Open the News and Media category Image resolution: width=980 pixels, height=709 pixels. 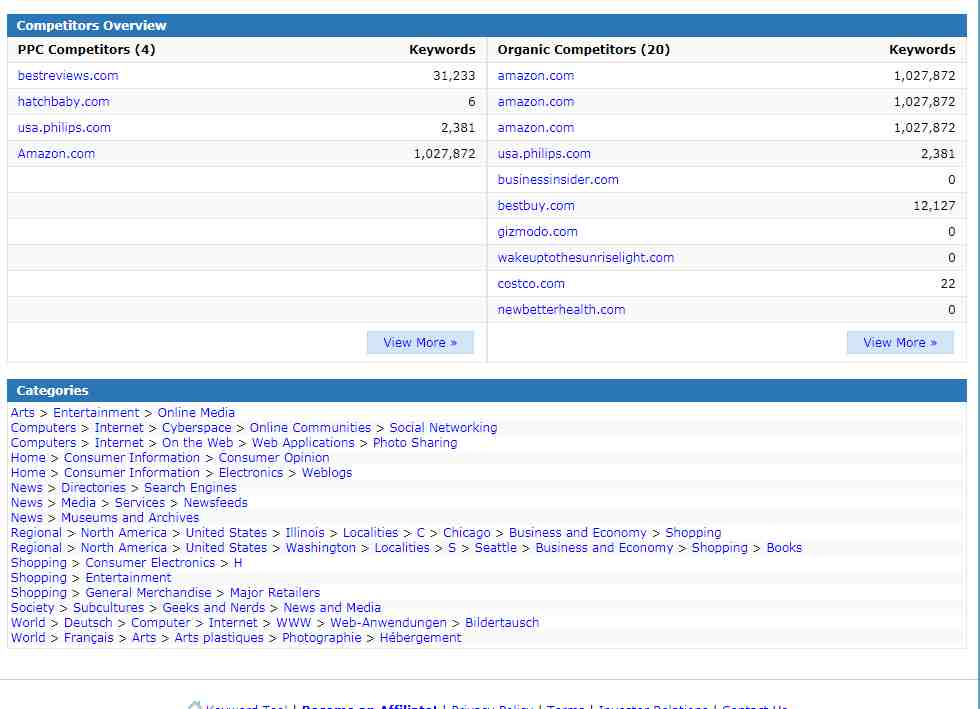pyautogui.click(x=332, y=608)
